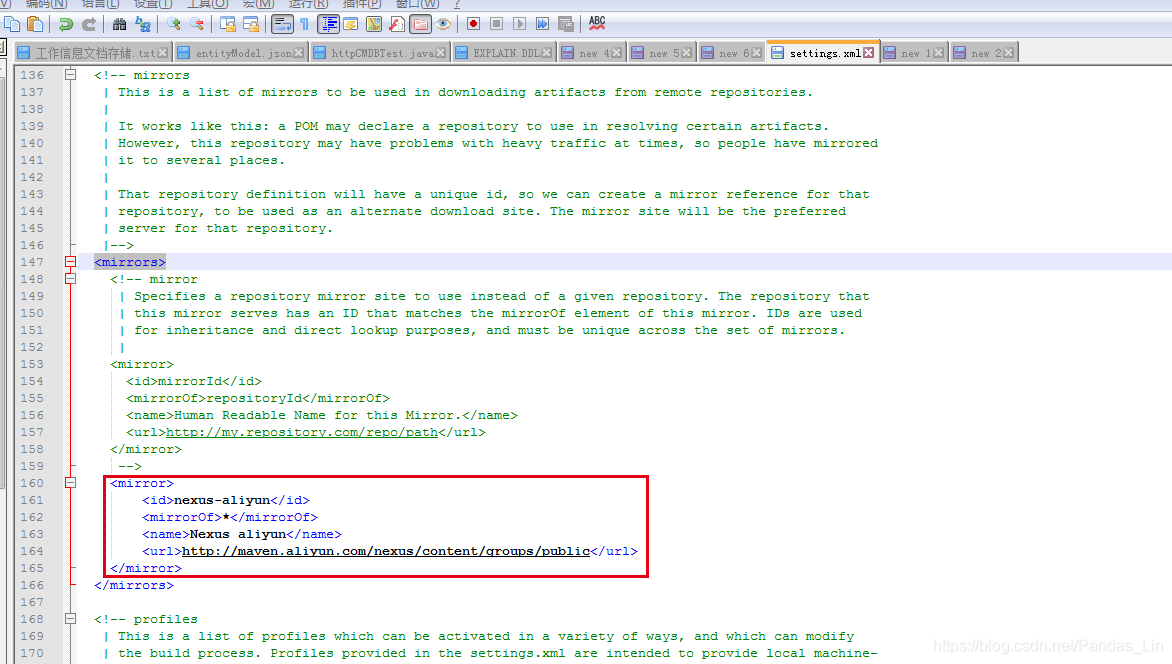The image size is (1172, 664).
Task: Collapse the comment fold at line 136
Action: click(x=70, y=75)
